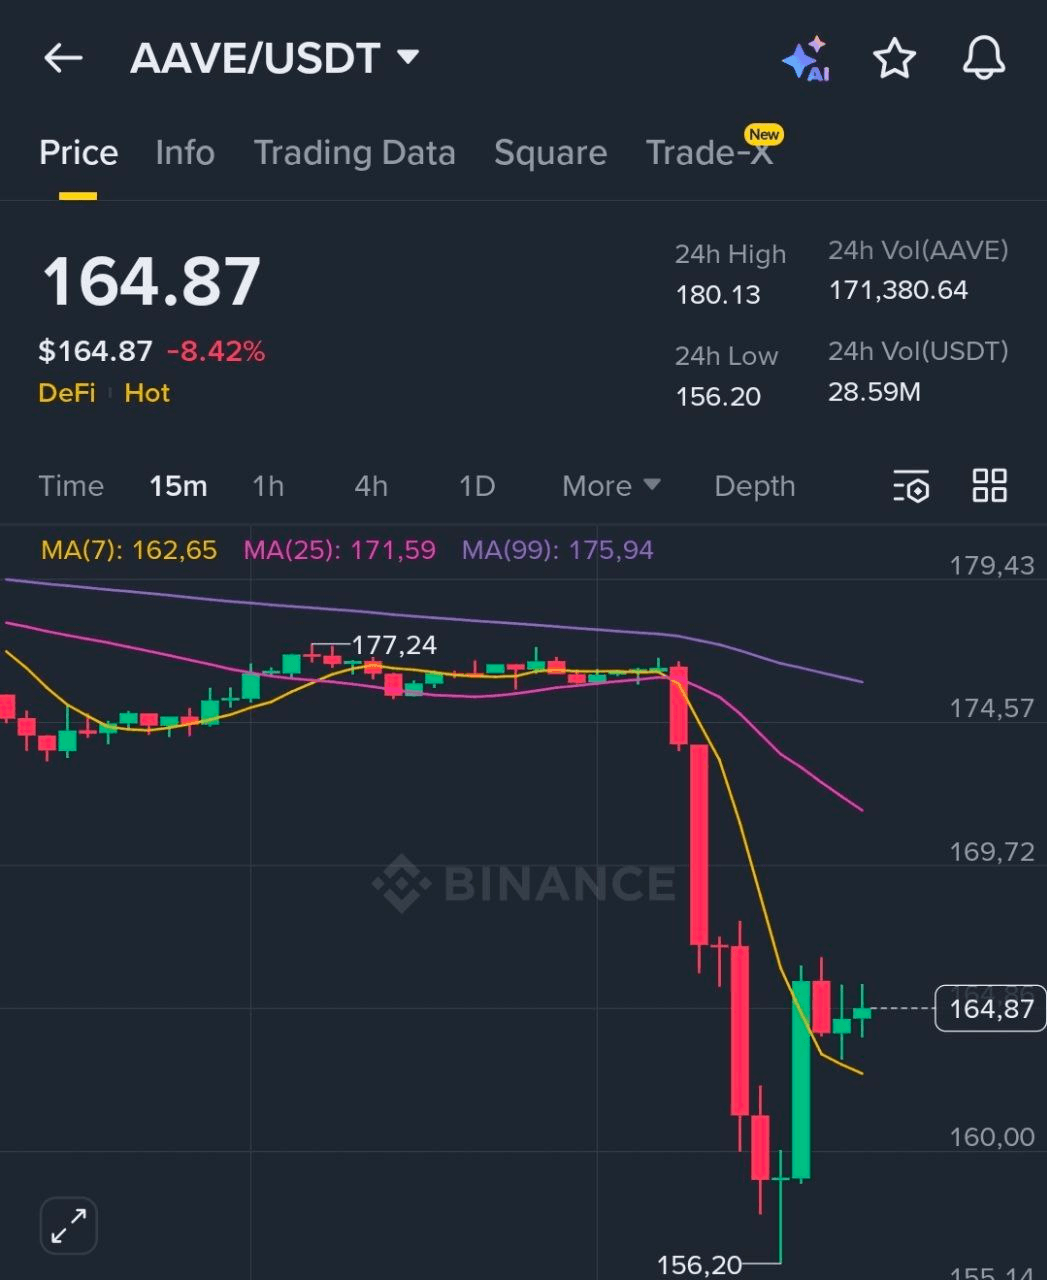Tap the DeFi category tag
The image size is (1047, 1280).
tap(66, 393)
